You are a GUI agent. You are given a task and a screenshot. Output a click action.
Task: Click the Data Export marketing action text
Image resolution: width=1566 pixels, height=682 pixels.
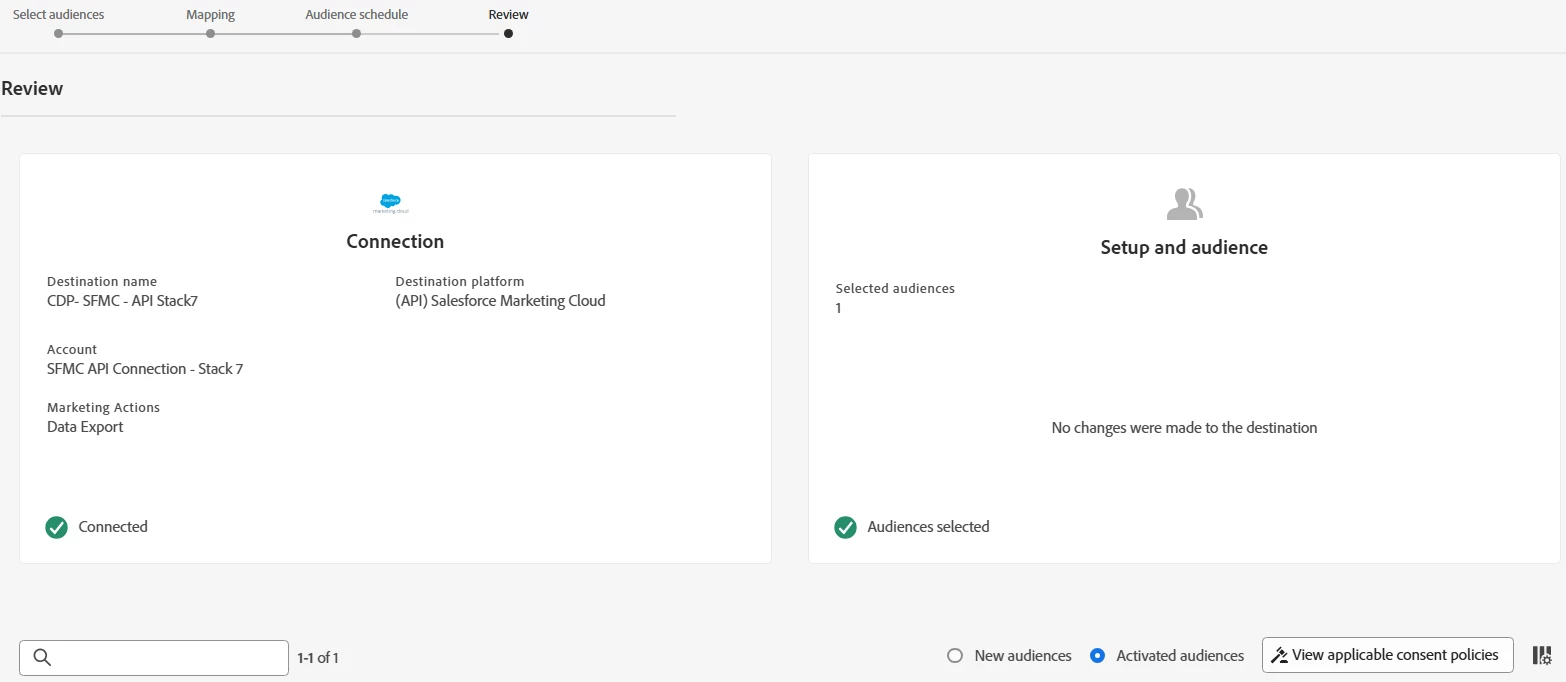tap(85, 427)
